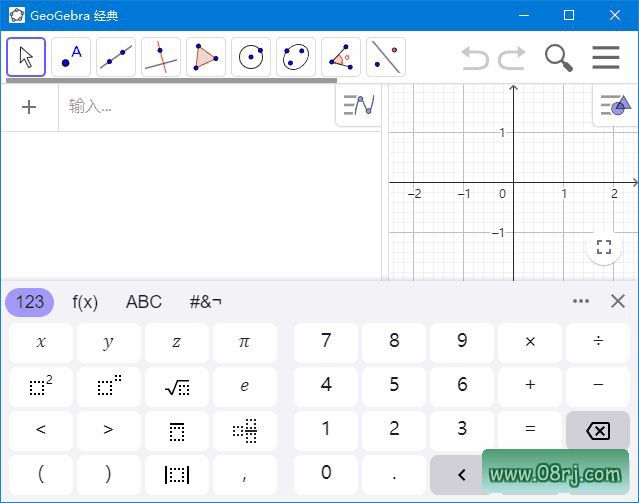Tap the number 3 key

(462, 430)
